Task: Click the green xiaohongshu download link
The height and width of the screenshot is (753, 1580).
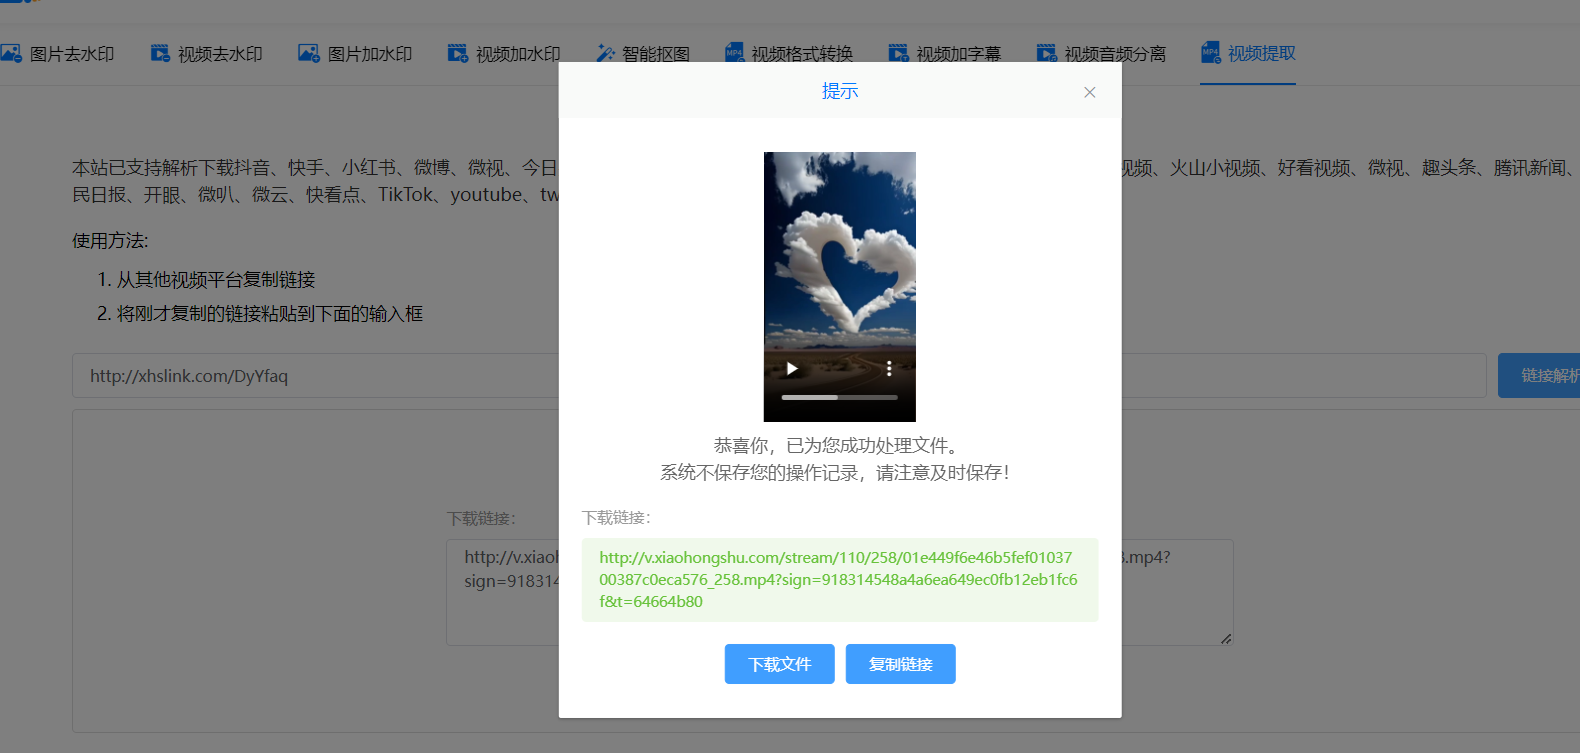Action: (x=838, y=580)
